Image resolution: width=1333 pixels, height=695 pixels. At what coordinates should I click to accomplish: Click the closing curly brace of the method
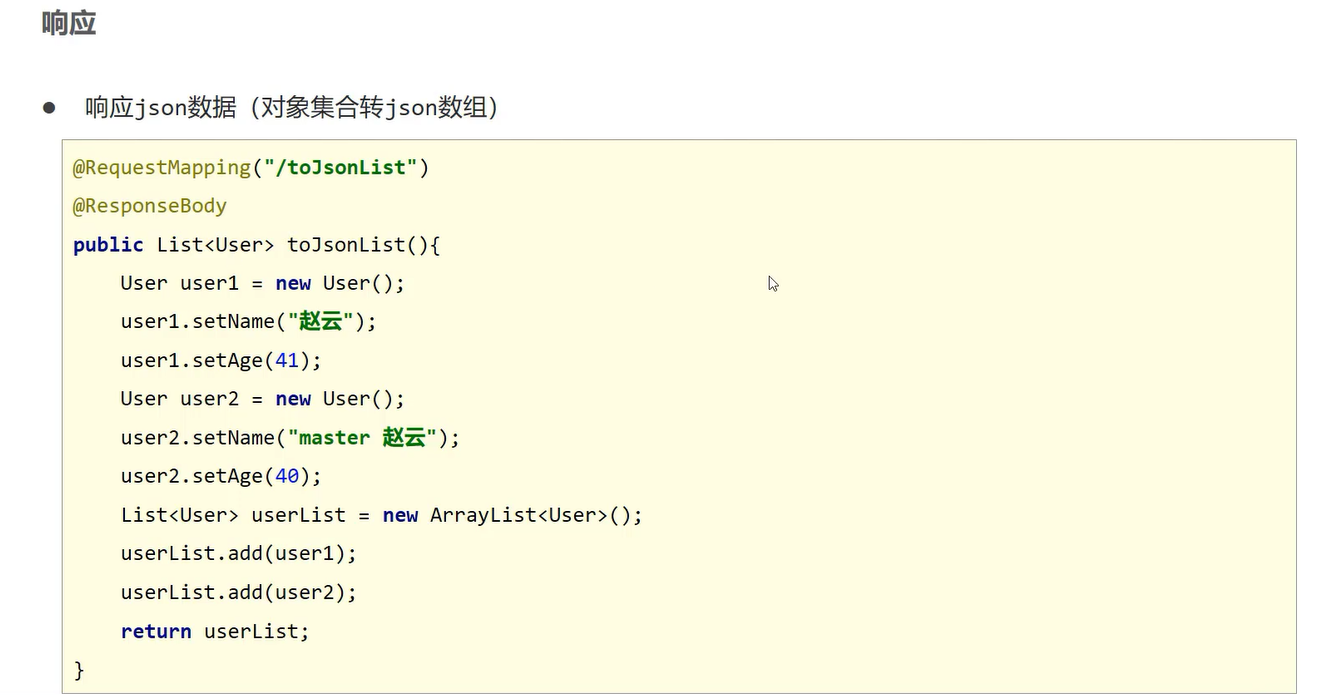point(79,670)
